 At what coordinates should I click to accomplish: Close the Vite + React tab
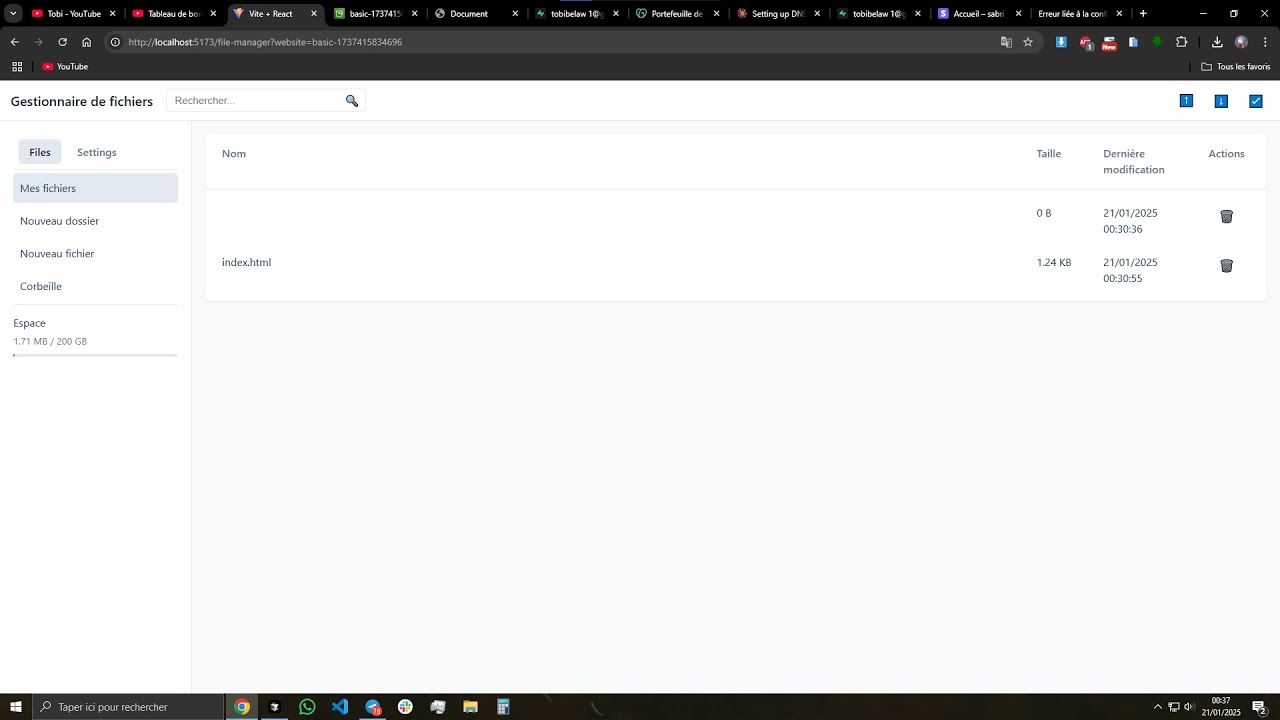pyautogui.click(x=314, y=14)
